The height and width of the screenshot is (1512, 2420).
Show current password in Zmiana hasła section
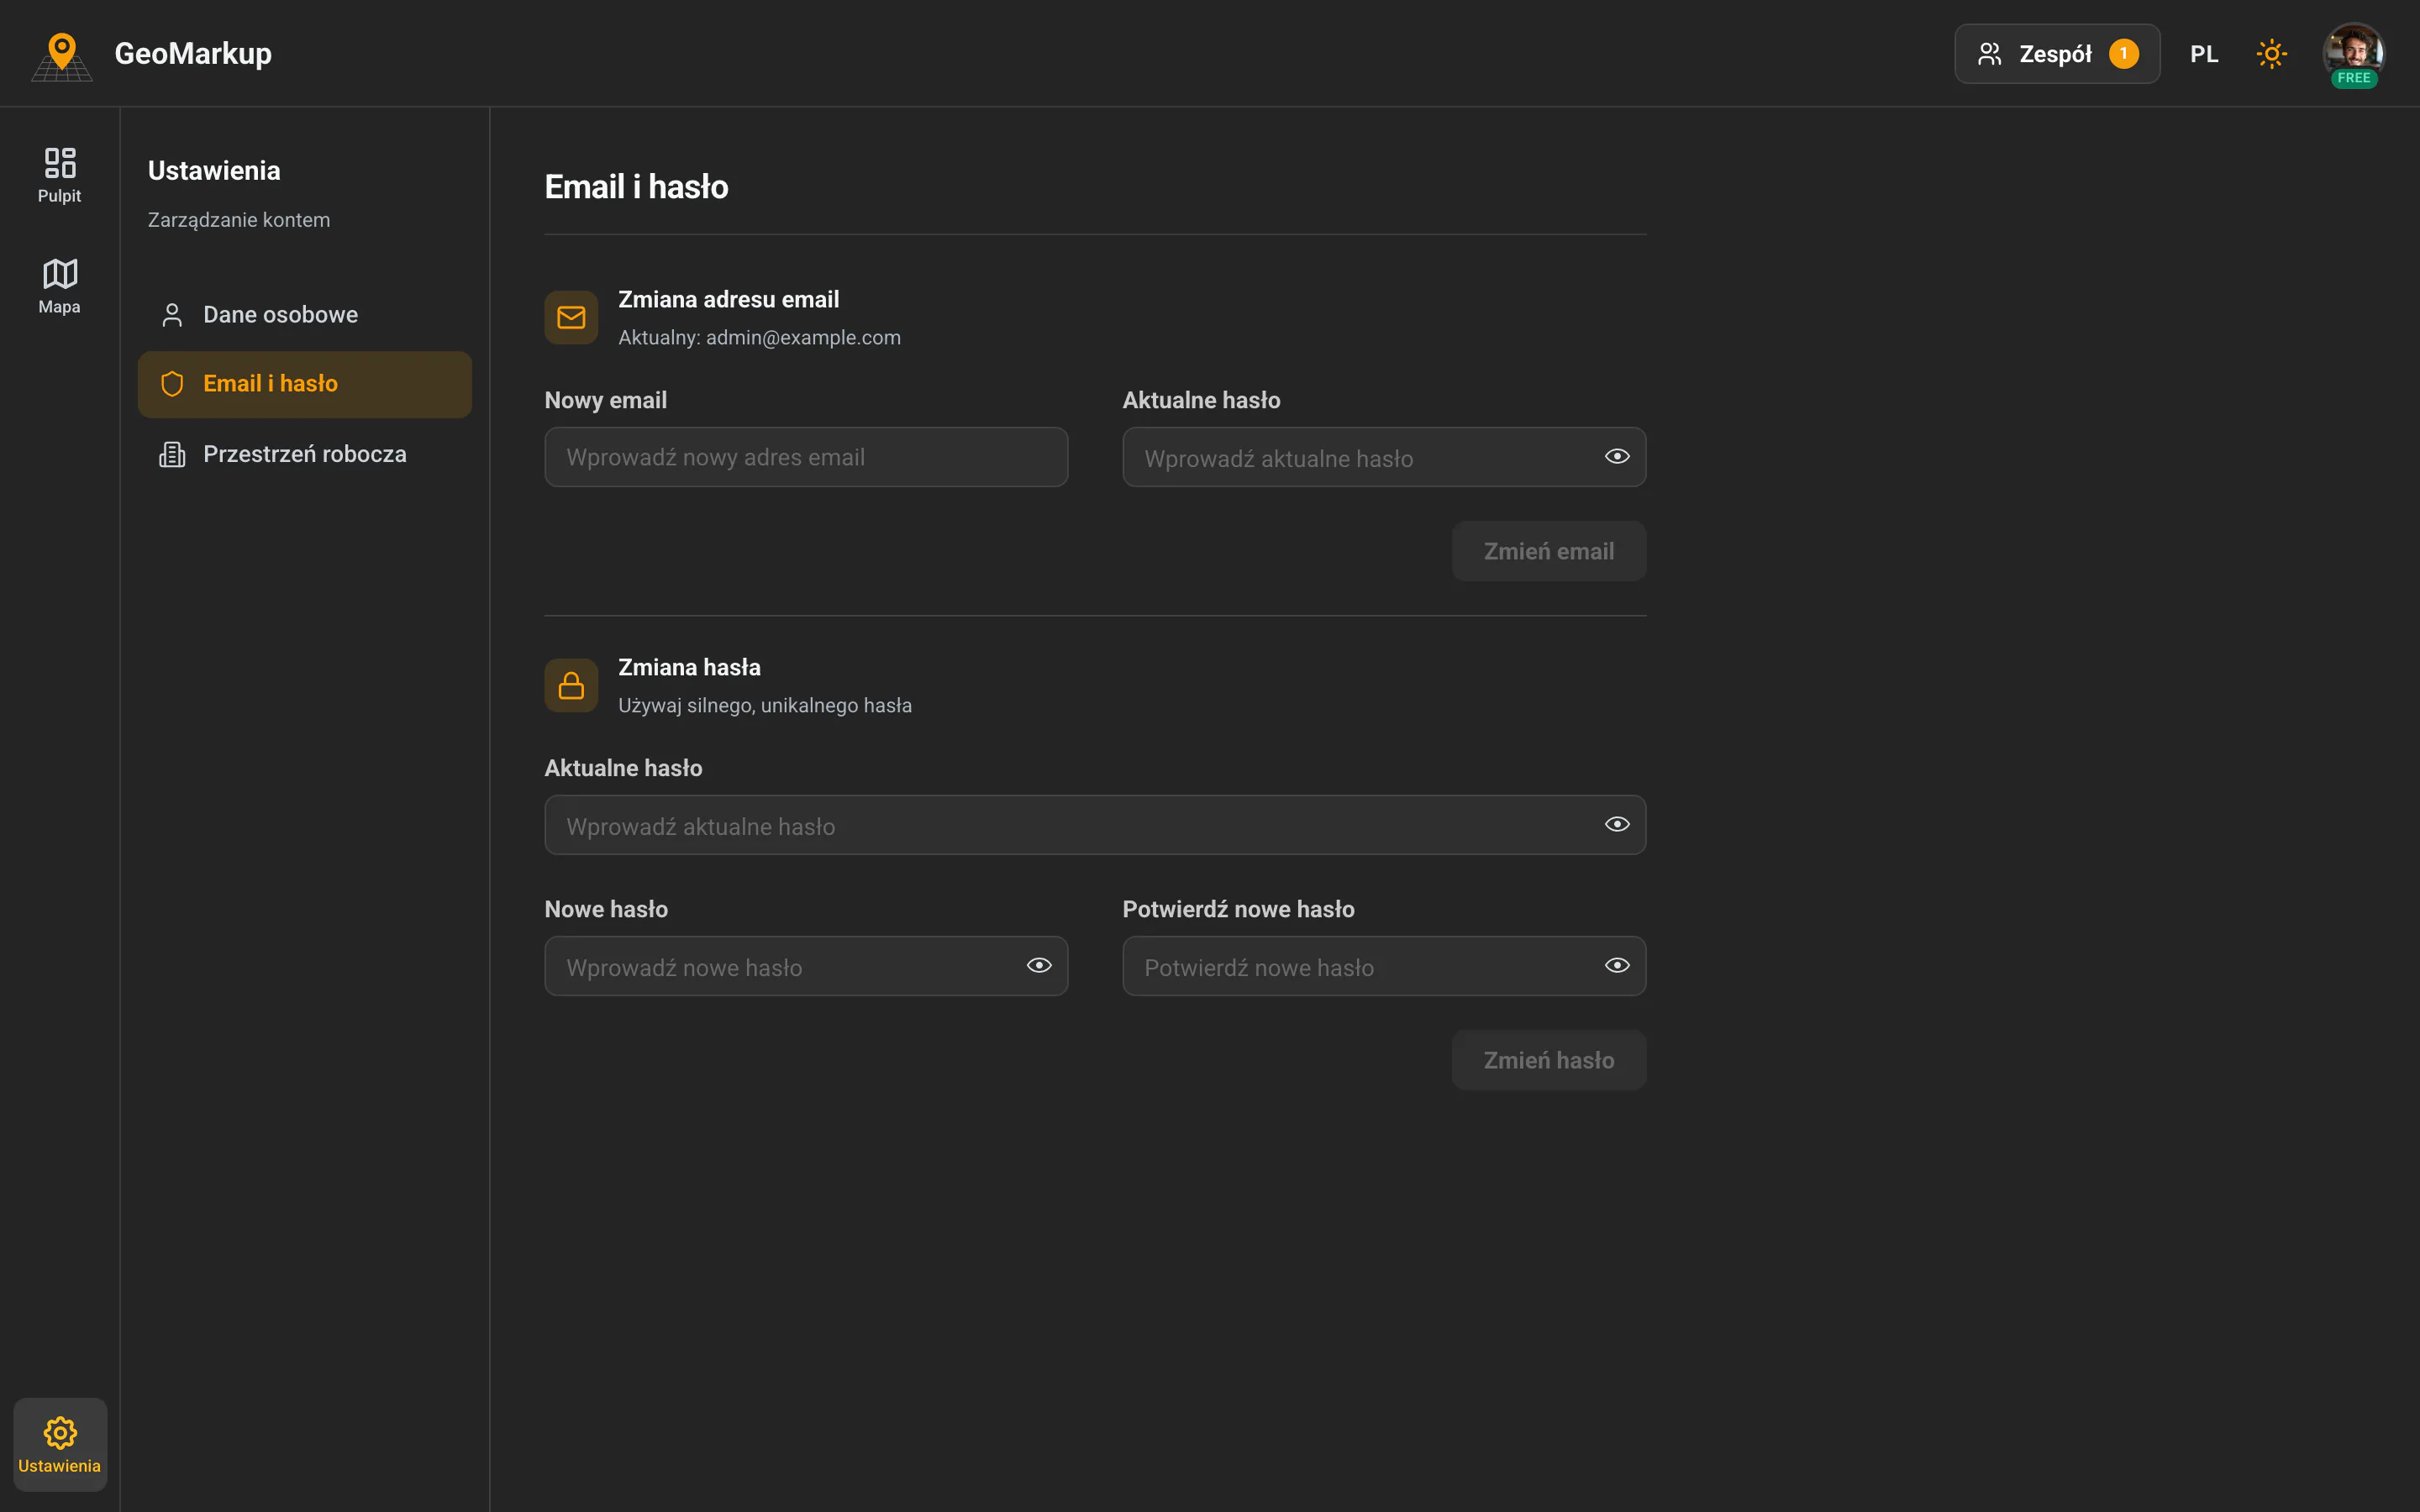(x=1617, y=825)
